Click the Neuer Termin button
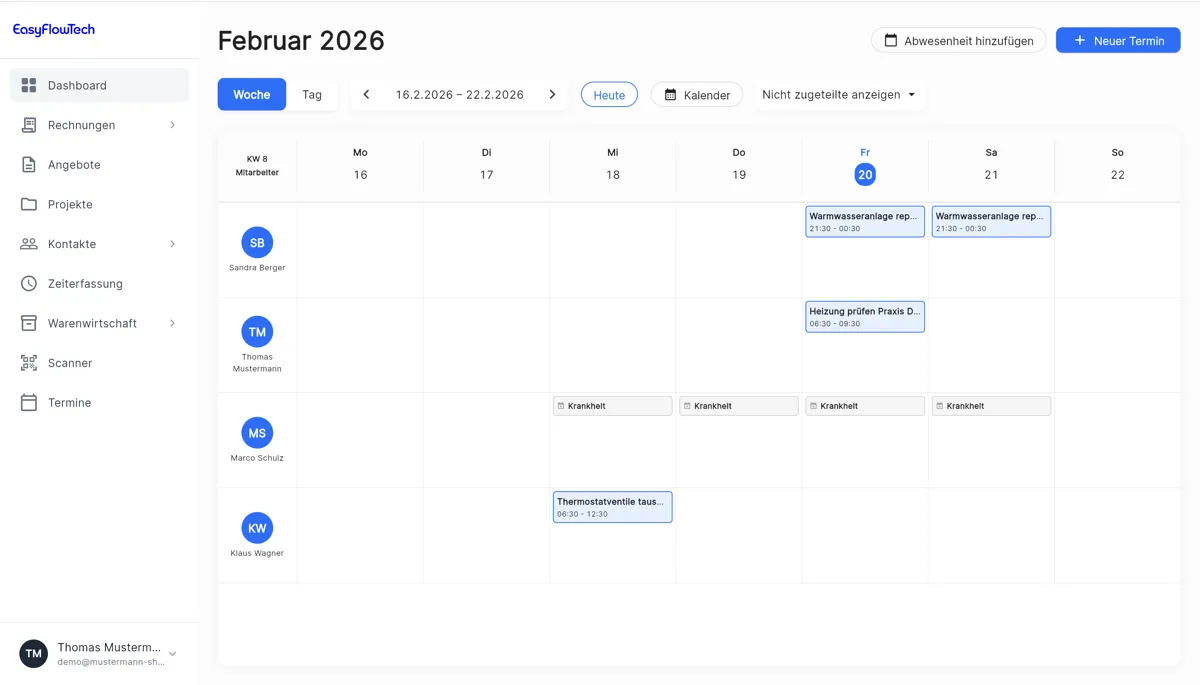This screenshot has width=1200, height=685. click(x=1118, y=41)
